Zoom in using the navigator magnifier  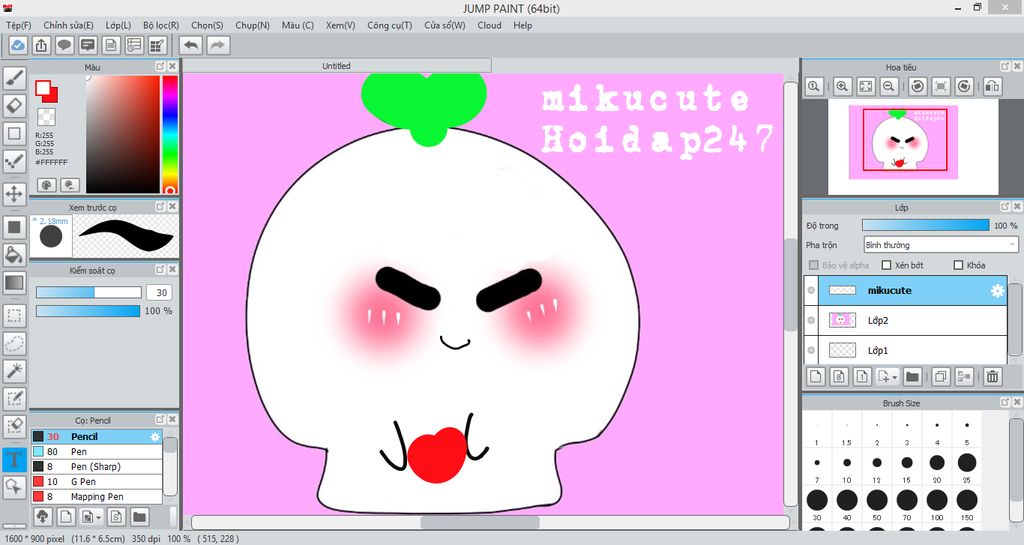(843, 87)
